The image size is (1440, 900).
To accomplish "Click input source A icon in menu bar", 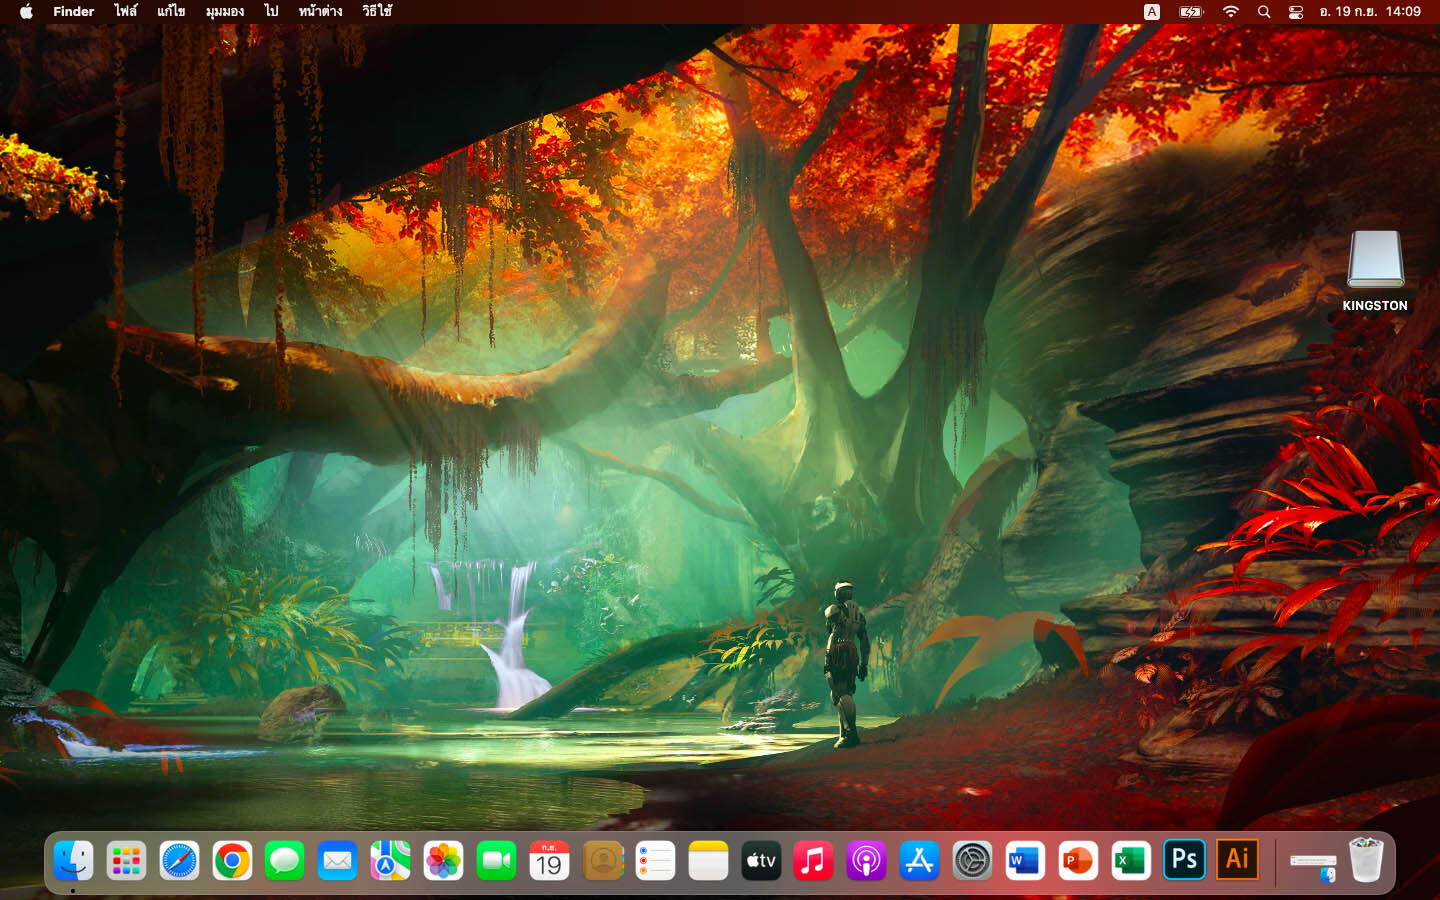I will pos(1152,12).
